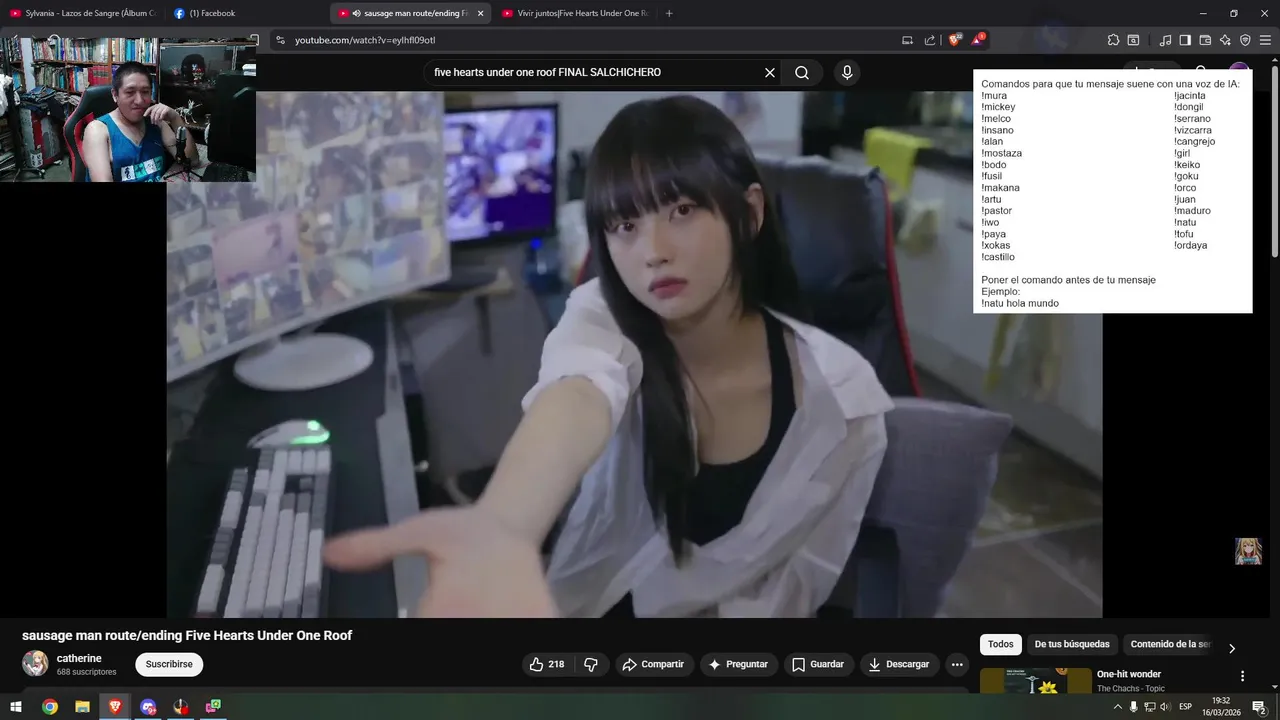View site information icon in address bar

[x=280, y=40]
